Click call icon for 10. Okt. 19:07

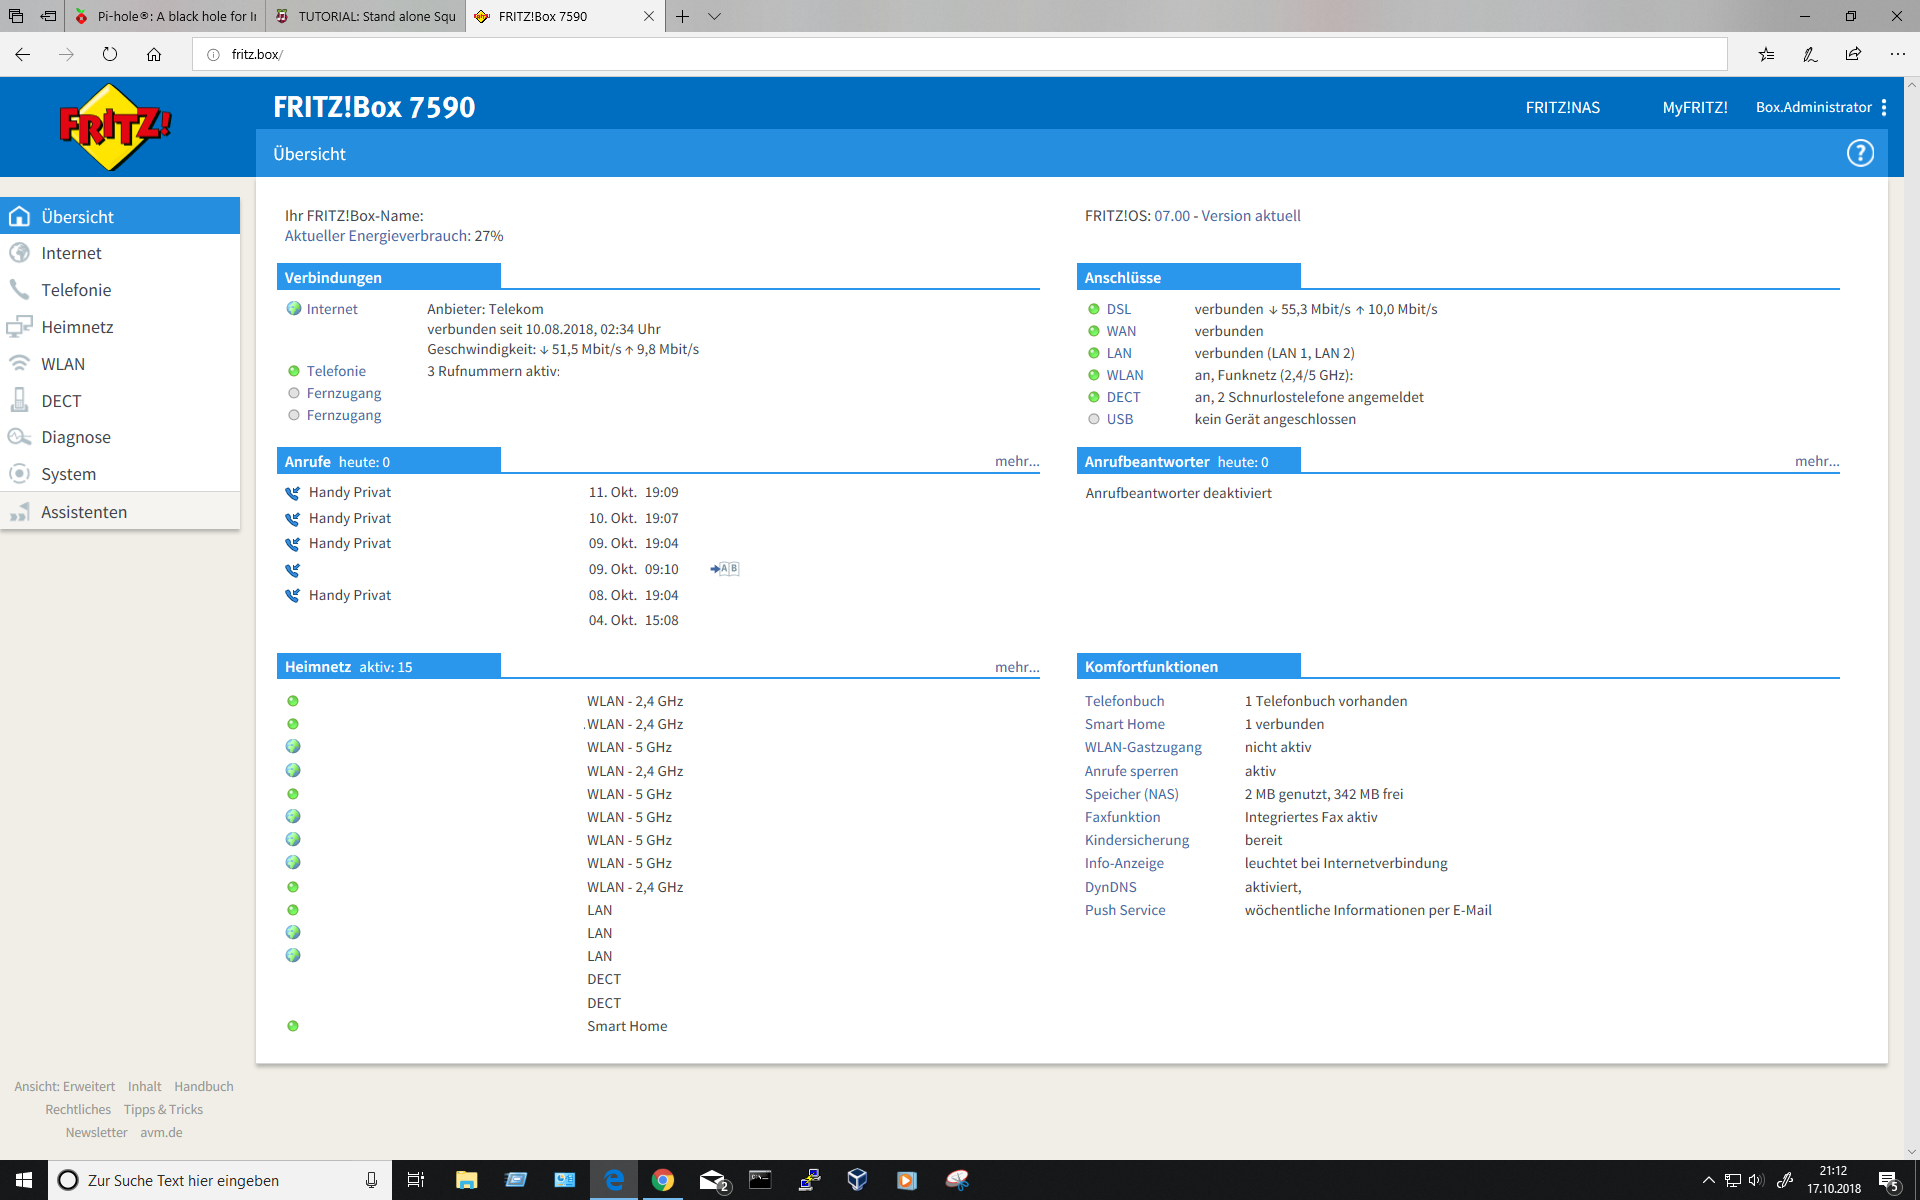[292, 519]
